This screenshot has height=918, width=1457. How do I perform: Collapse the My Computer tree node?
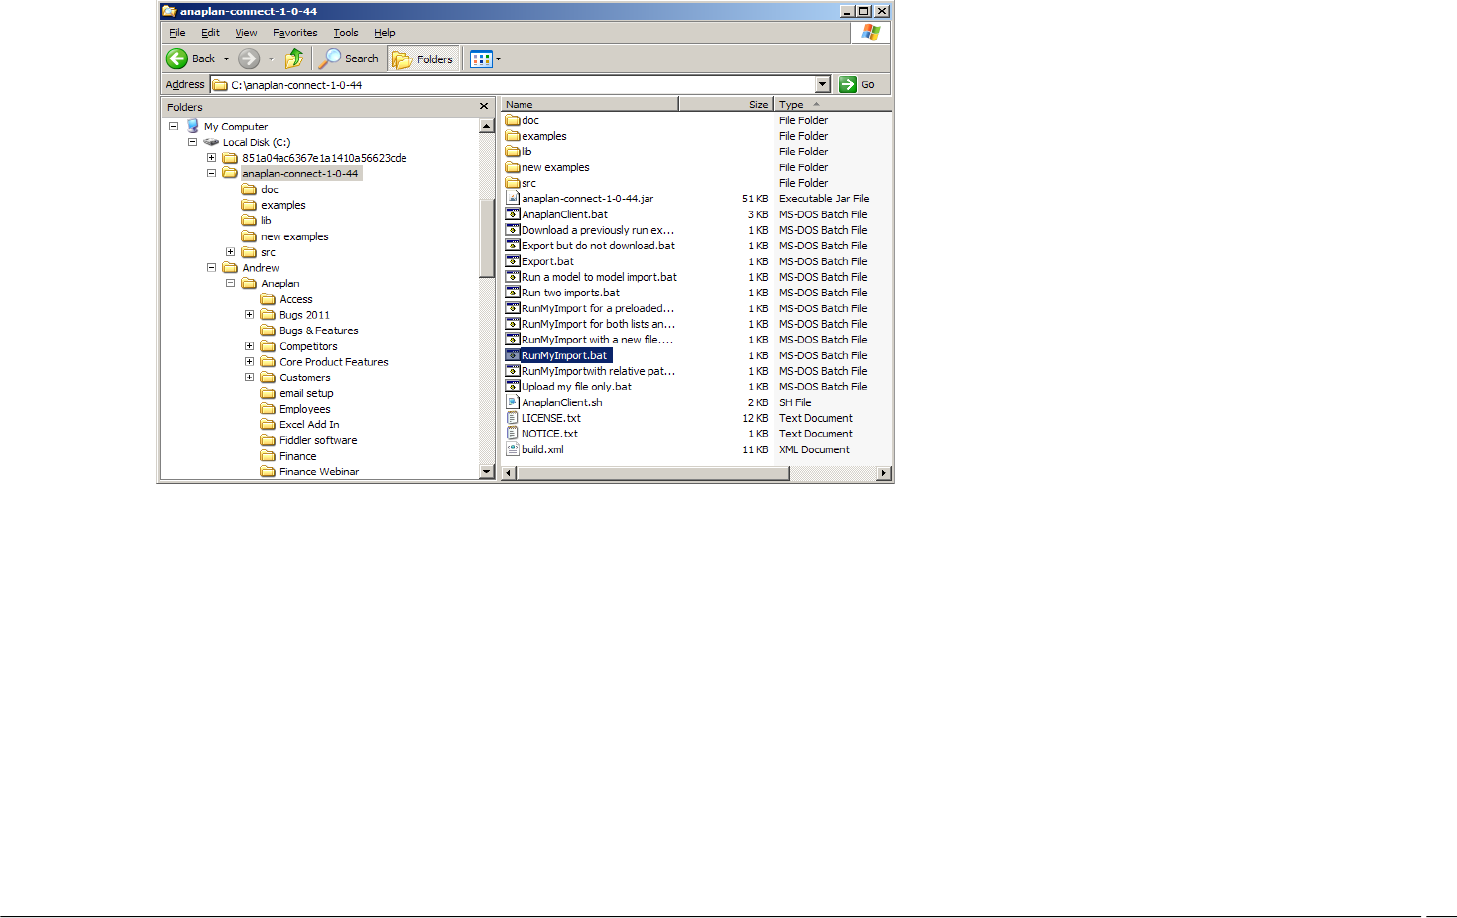(173, 127)
